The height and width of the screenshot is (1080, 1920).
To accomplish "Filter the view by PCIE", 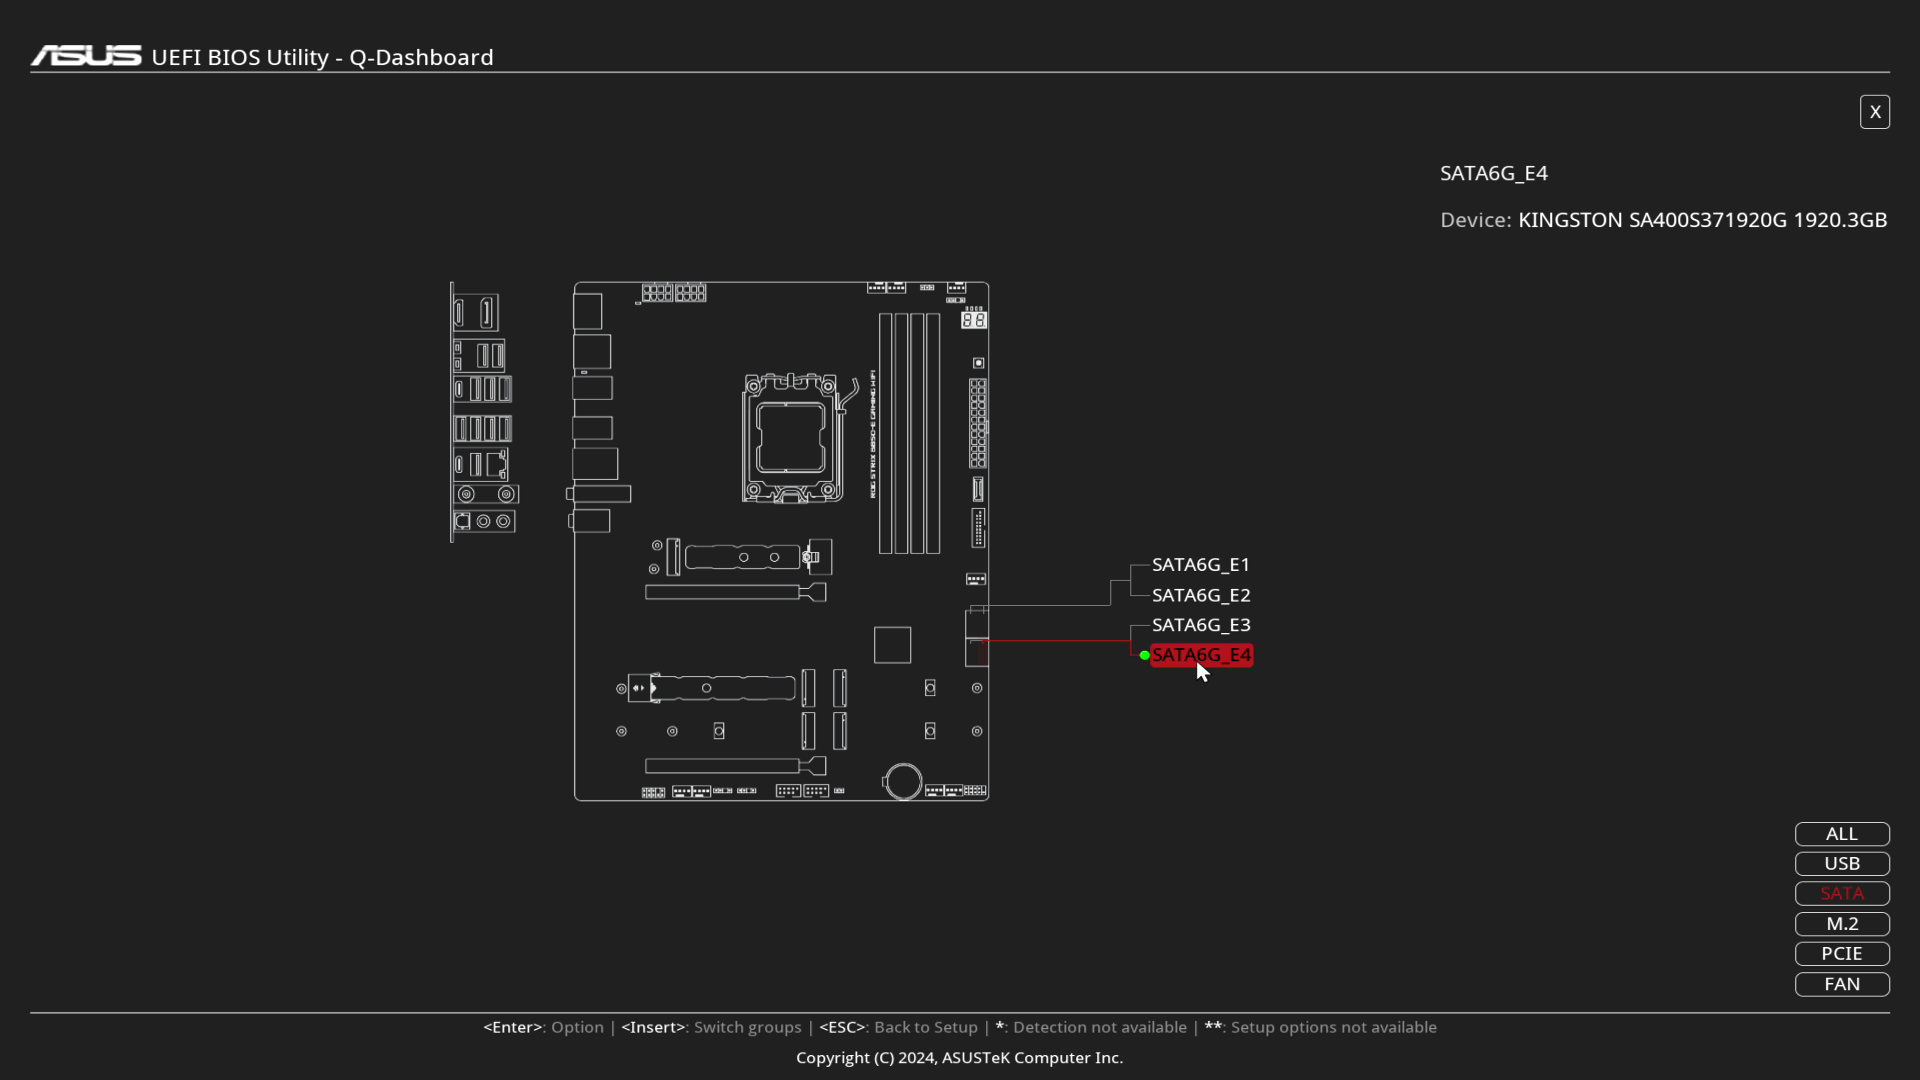I will click(1841, 954).
